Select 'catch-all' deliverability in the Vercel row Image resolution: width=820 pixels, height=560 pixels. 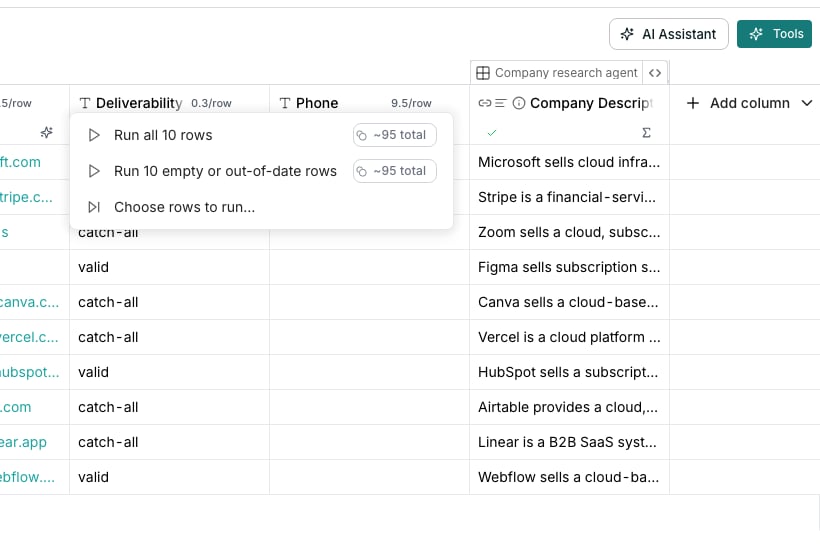pos(169,337)
